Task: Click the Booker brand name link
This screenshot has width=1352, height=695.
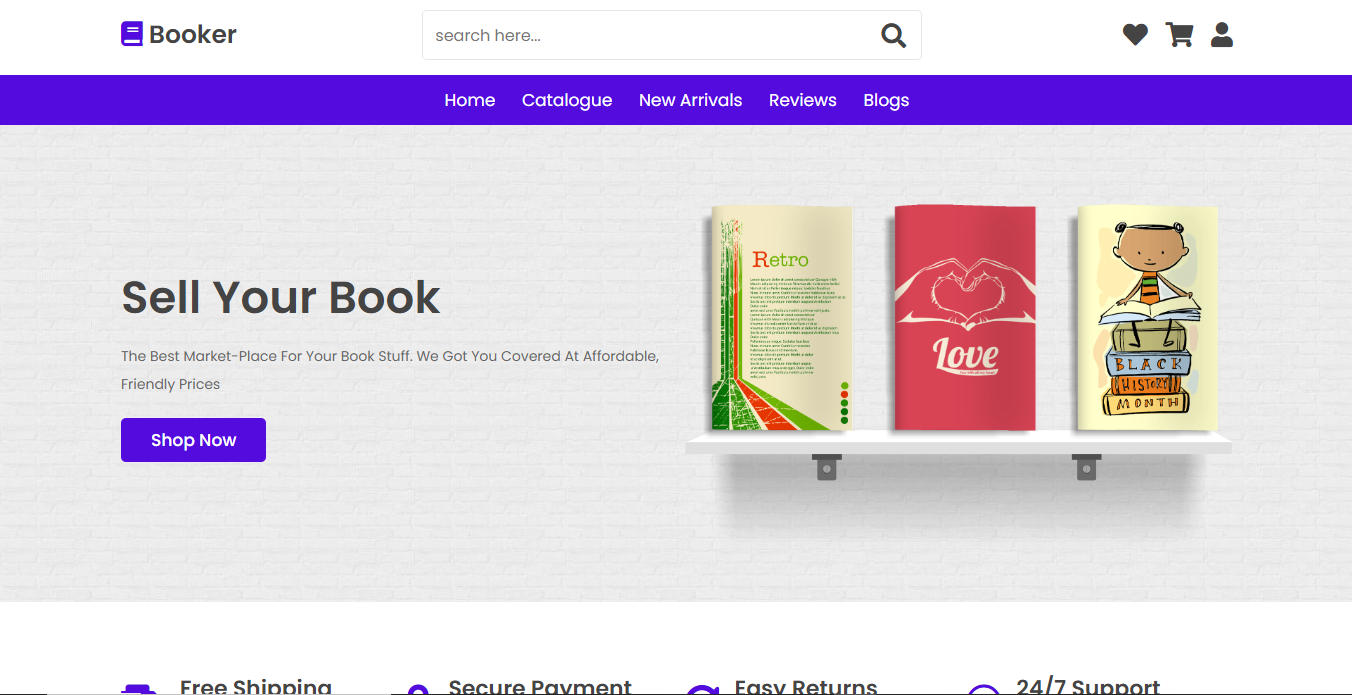Action: (x=192, y=33)
